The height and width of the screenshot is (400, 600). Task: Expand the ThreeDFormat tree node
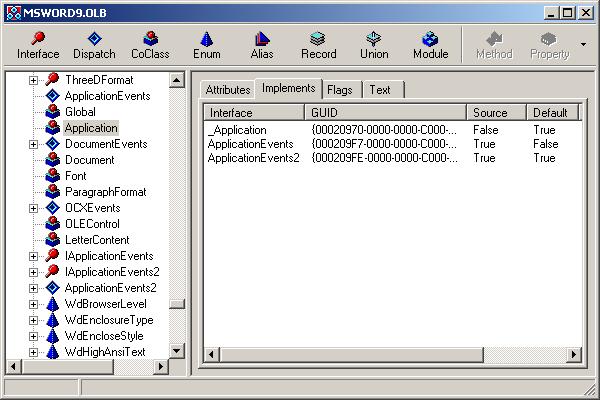[x=34, y=80]
